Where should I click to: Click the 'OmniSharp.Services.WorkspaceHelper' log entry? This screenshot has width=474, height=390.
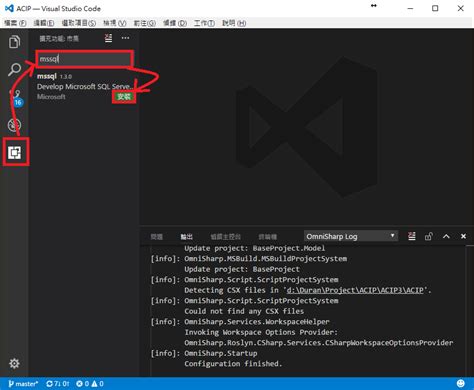[257, 322]
